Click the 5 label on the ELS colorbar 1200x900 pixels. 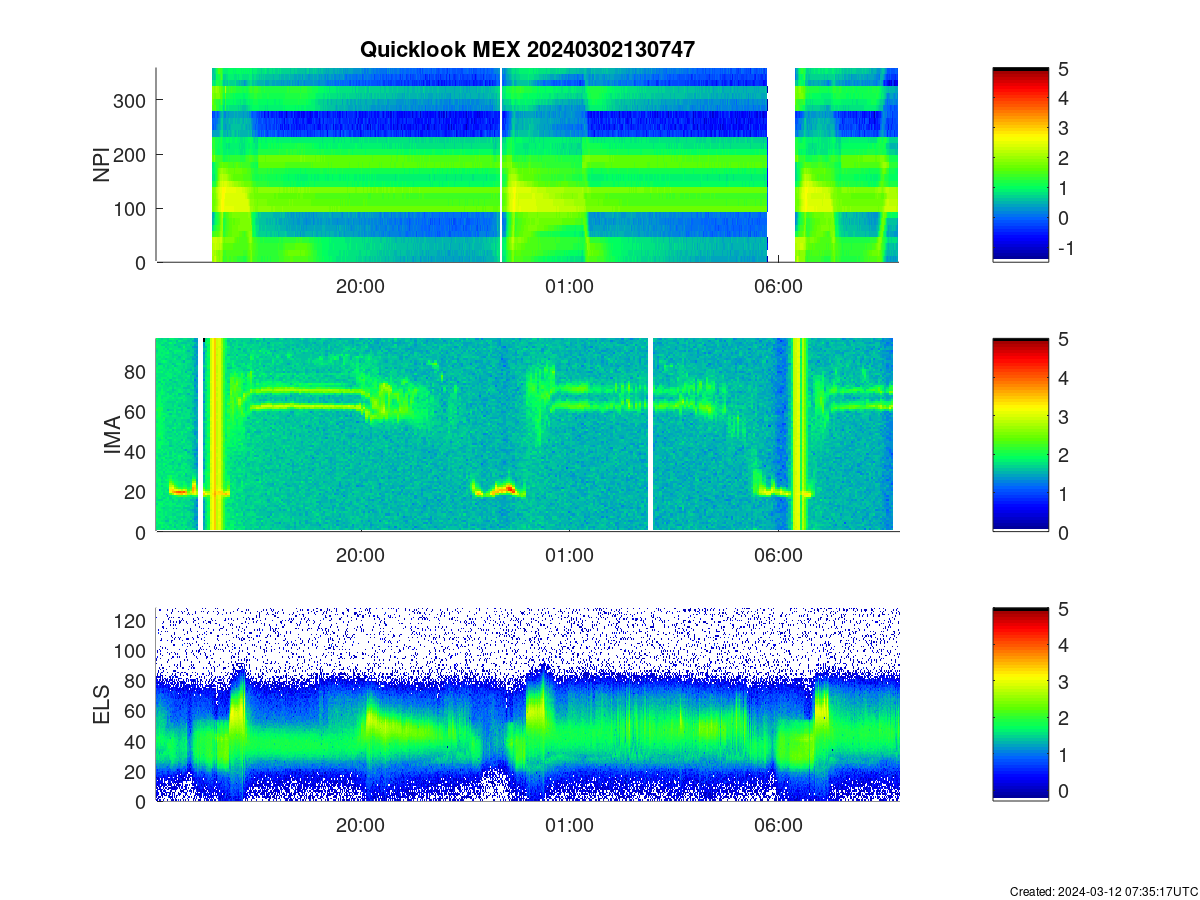1063,609
